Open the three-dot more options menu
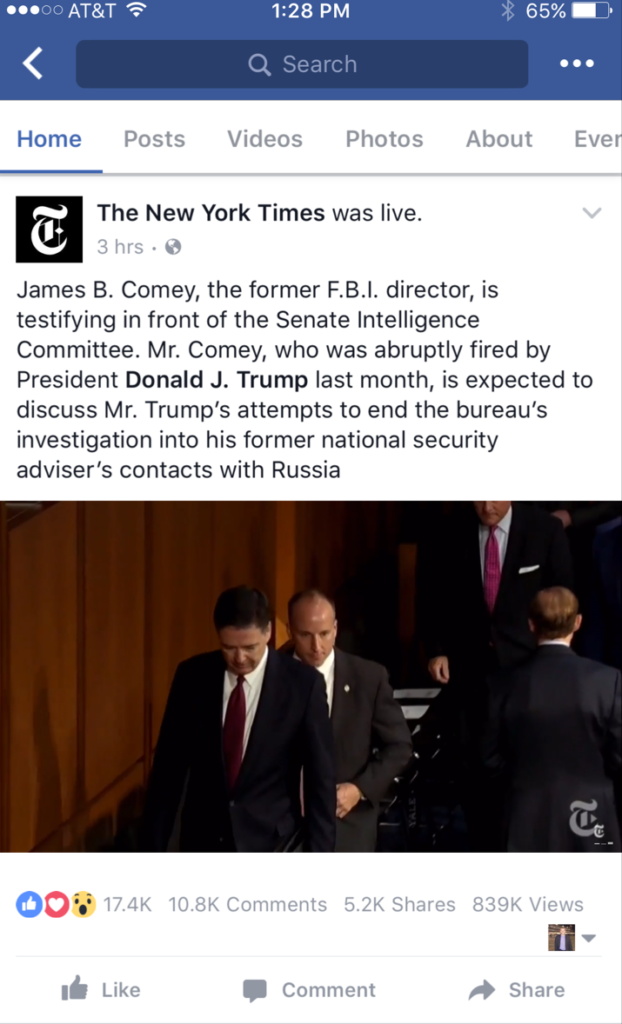Image resolution: width=622 pixels, height=1024 pixels. [577, 64]
